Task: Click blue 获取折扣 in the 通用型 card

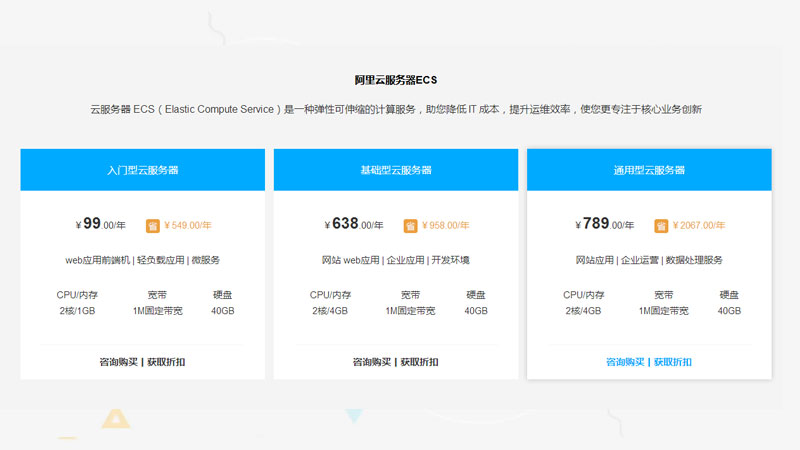Action: click(x=673, y=362)
